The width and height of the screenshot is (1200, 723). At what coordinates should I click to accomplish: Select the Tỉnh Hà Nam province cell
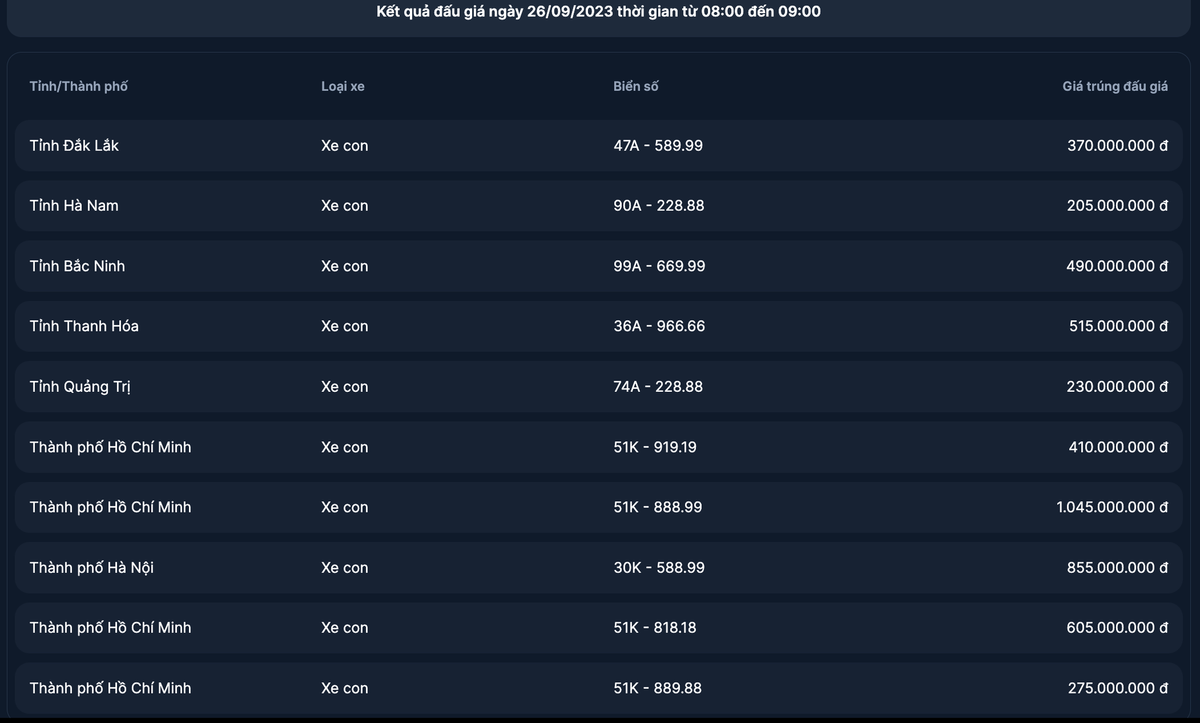click(74, 206)
